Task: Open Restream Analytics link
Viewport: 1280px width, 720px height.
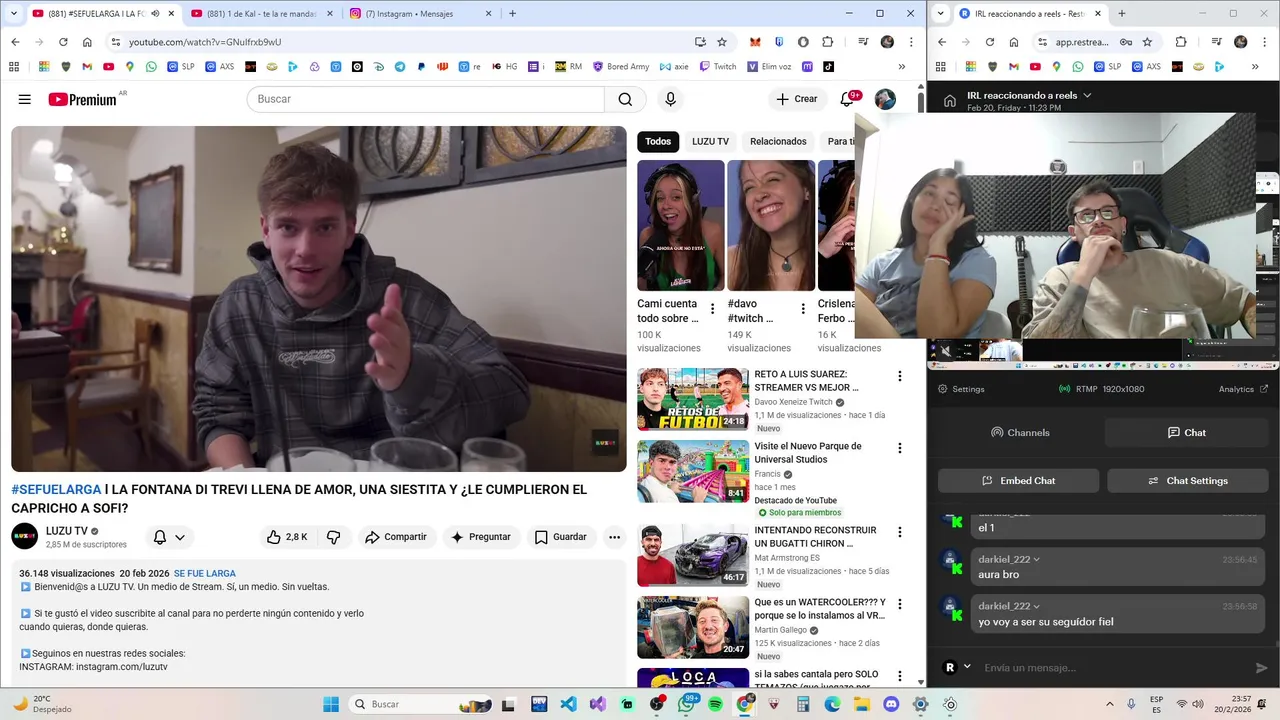Action: click(x=1243, y=389)
